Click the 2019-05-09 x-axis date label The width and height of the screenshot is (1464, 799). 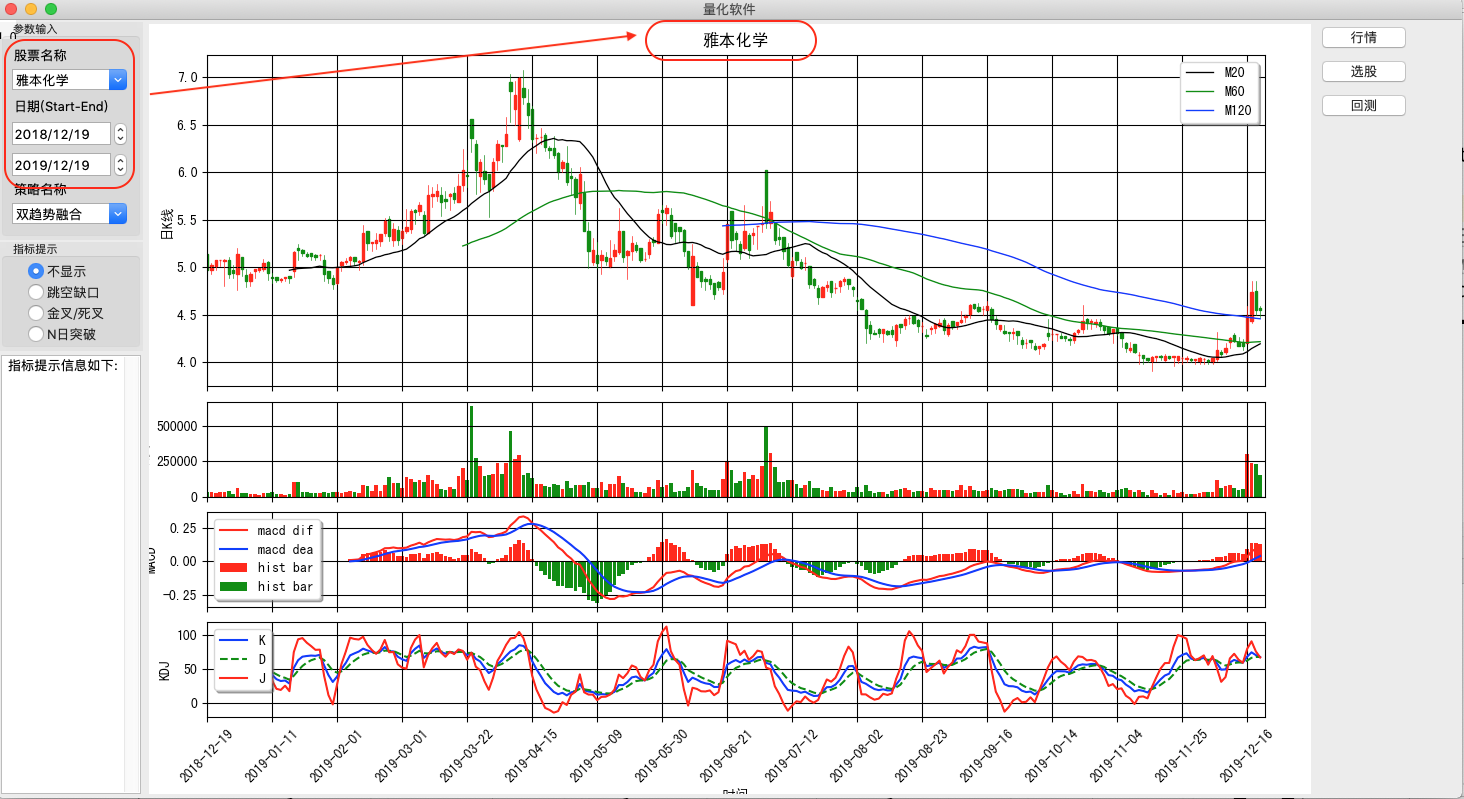tap(595, 754)
